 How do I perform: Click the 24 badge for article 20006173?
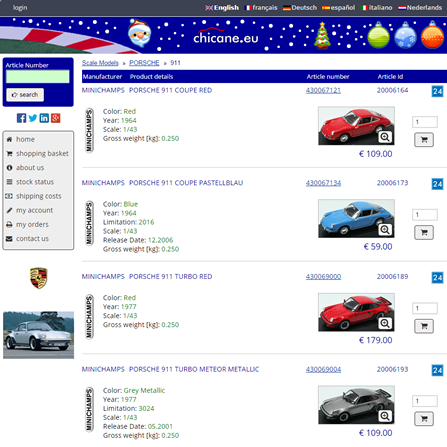437,184
